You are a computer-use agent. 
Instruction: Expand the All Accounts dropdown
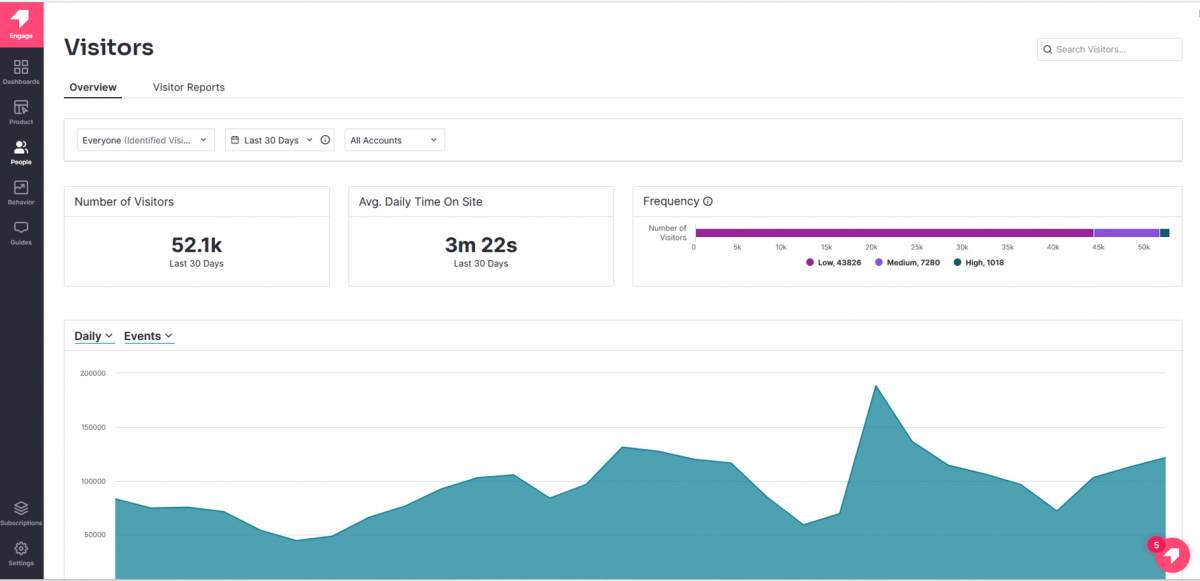(395, 140)
